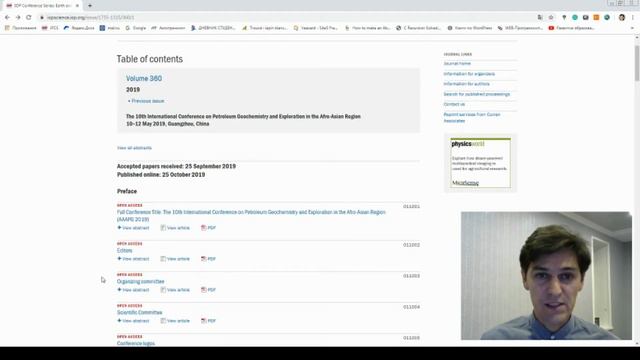View article for the Editors entry
Viewport: 640px width, 360px height.
(x=175, y=259)
